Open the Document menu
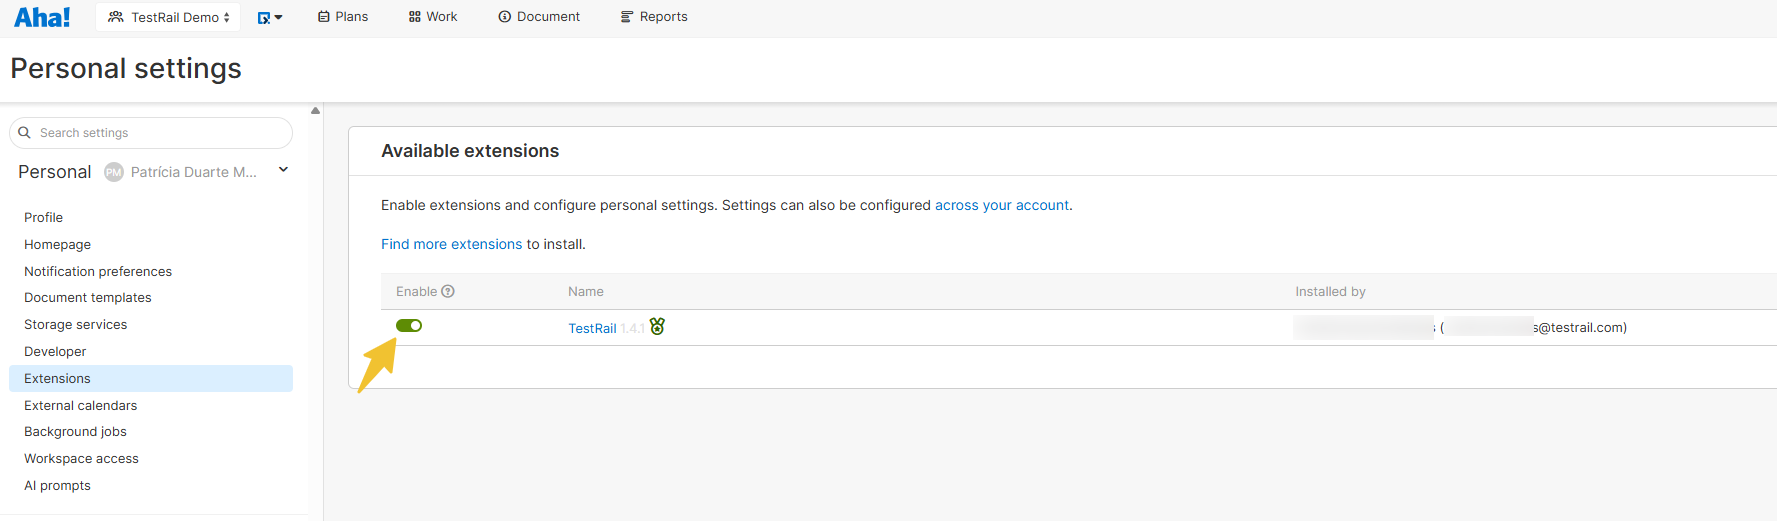 click(539, 17)
